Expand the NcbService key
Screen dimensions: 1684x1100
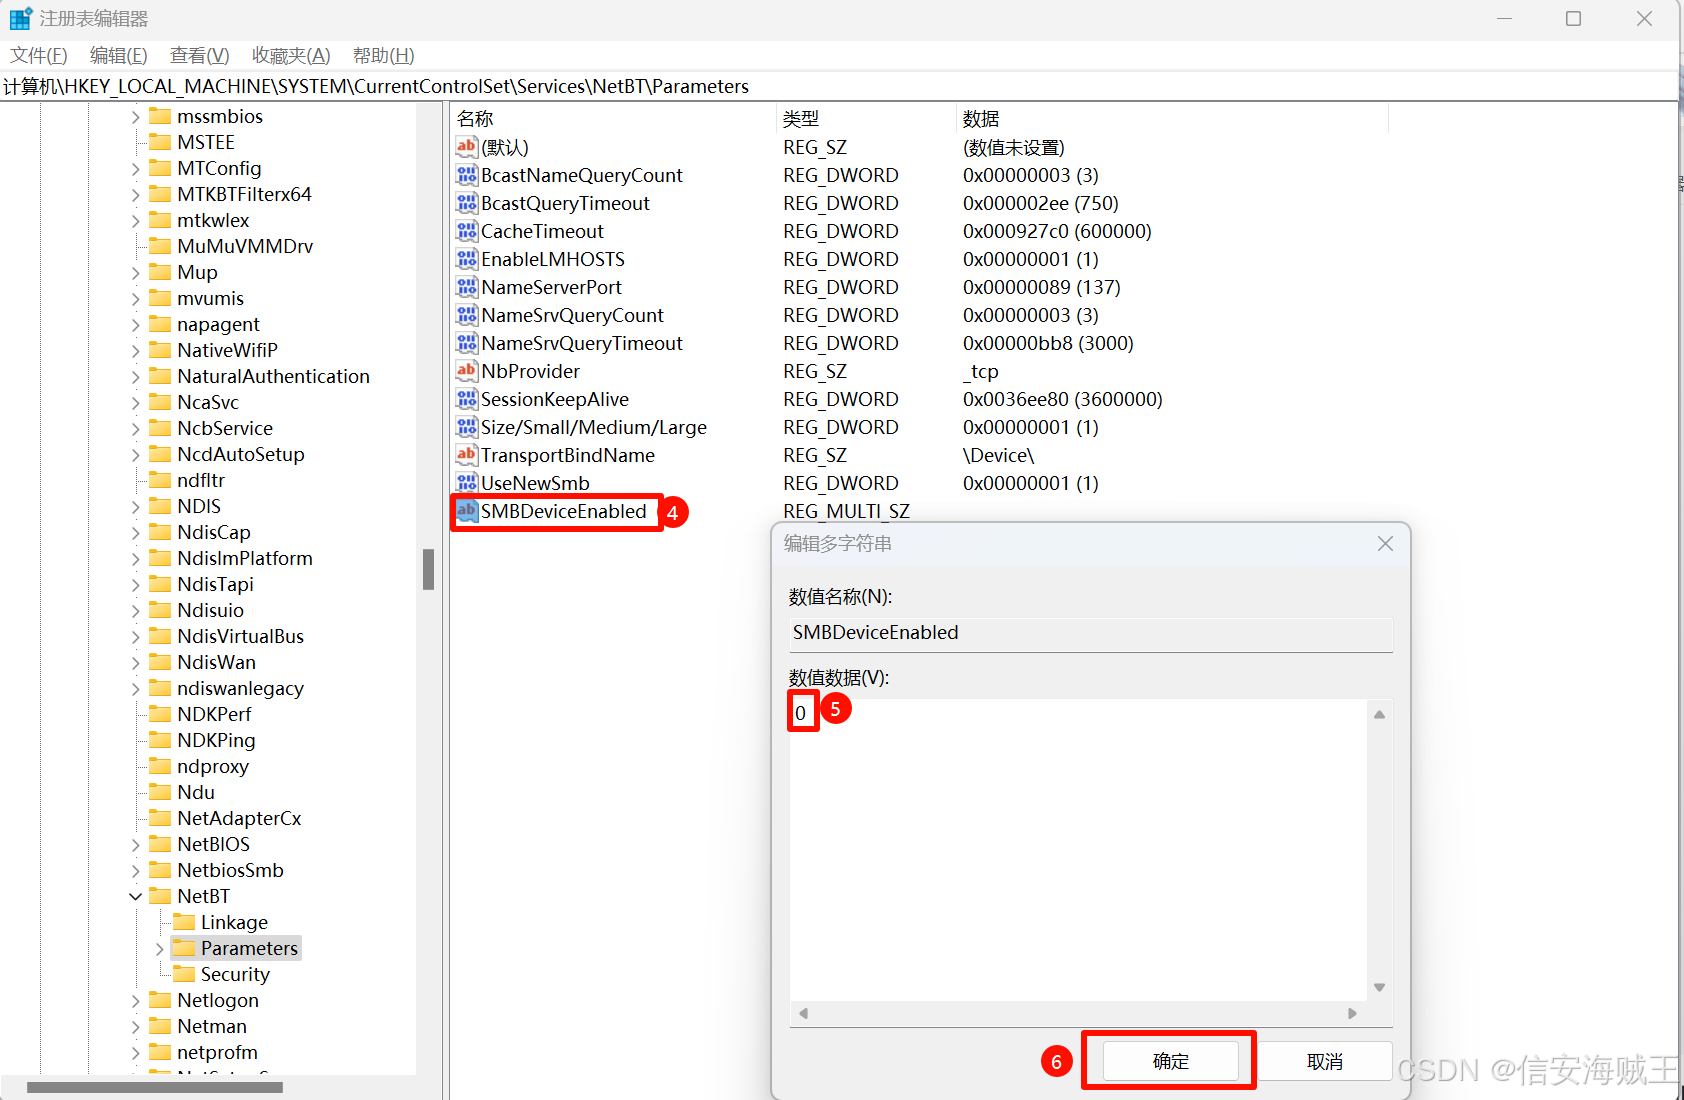tap(135, 428)
